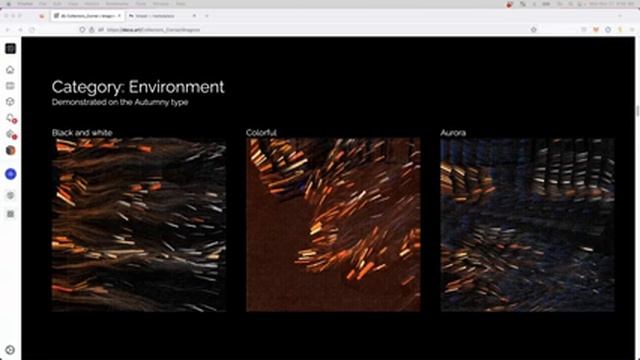The height and width of the screenshot is (360, 640).
Task: Open the Apple menu
Action: point(8,4)
